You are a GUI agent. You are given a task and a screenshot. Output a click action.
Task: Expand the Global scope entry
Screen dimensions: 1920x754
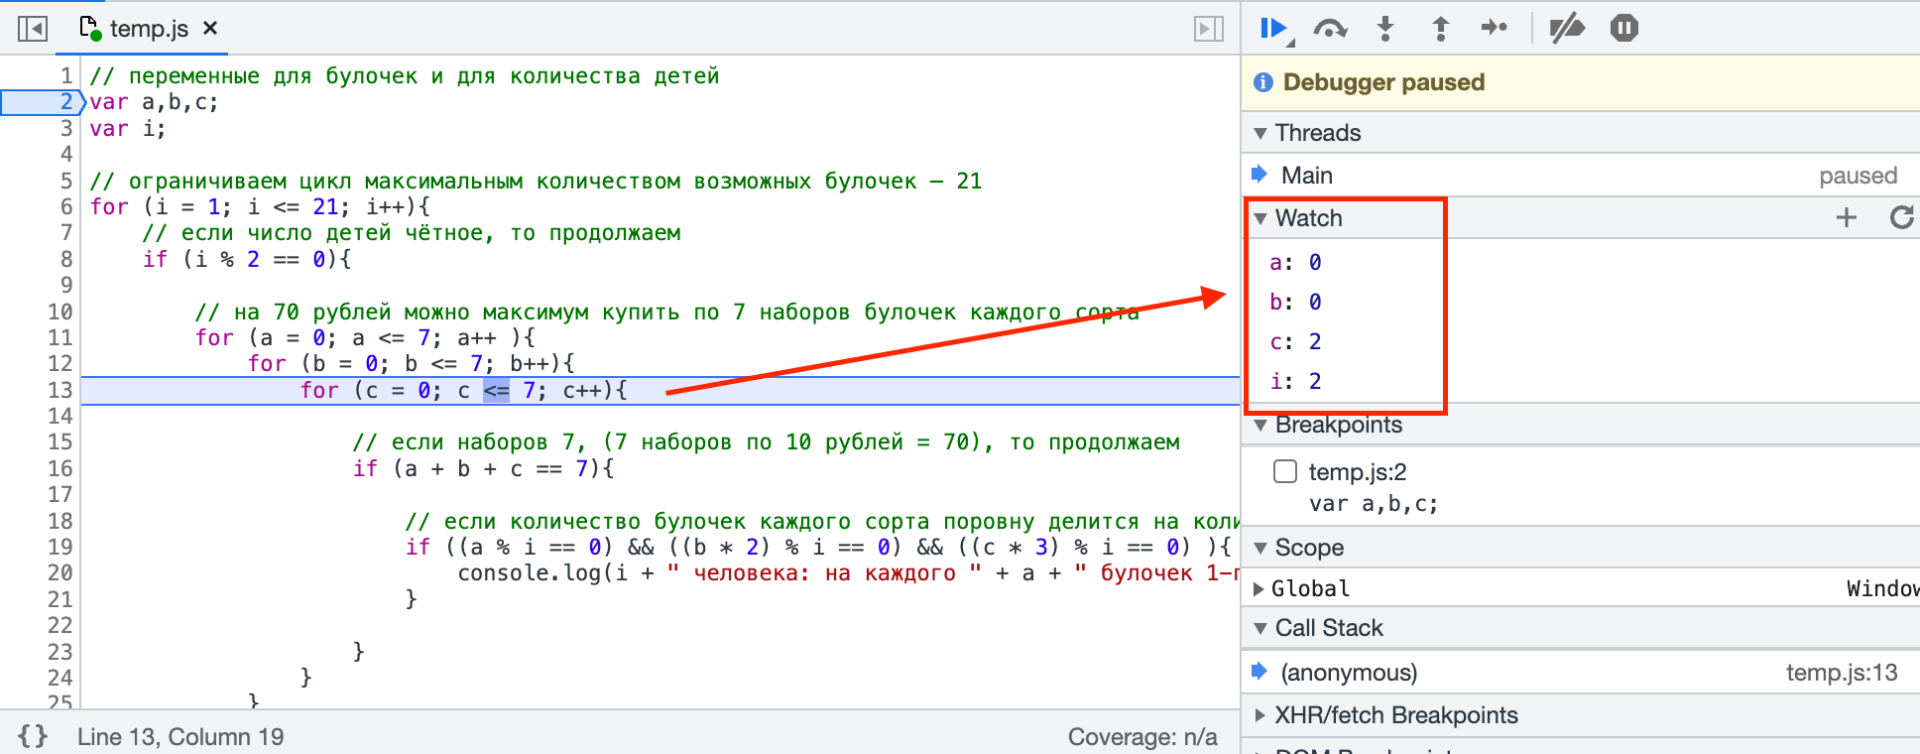(1259, 589)
